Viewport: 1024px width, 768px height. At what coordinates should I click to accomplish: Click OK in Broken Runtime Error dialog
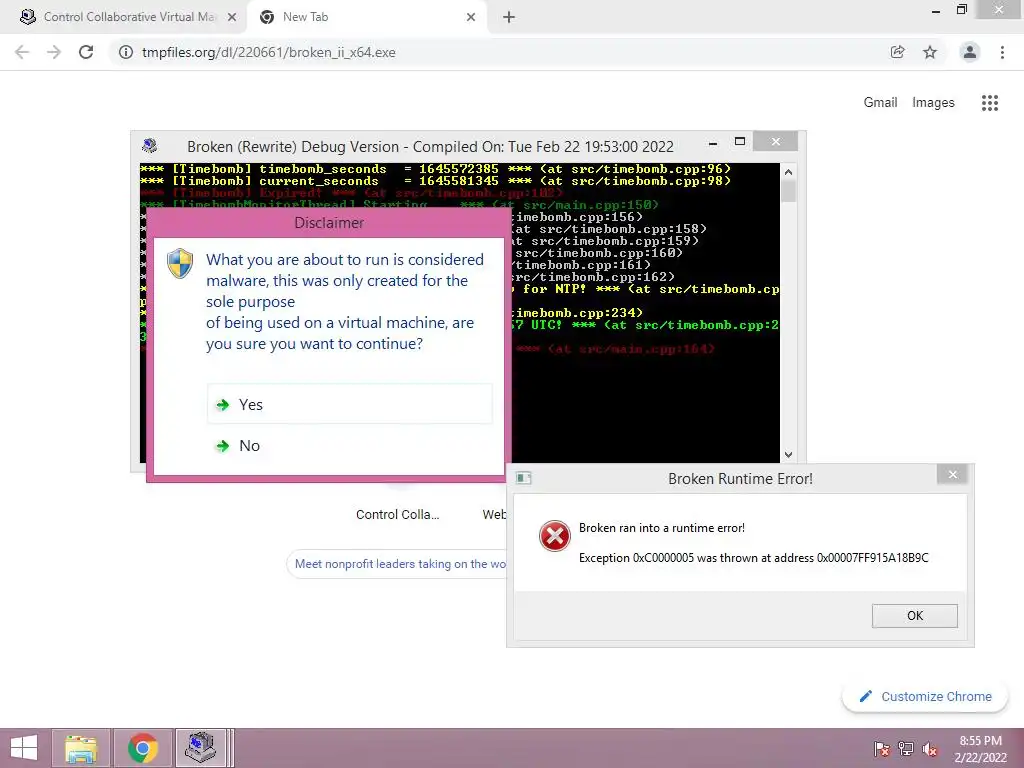914,616
